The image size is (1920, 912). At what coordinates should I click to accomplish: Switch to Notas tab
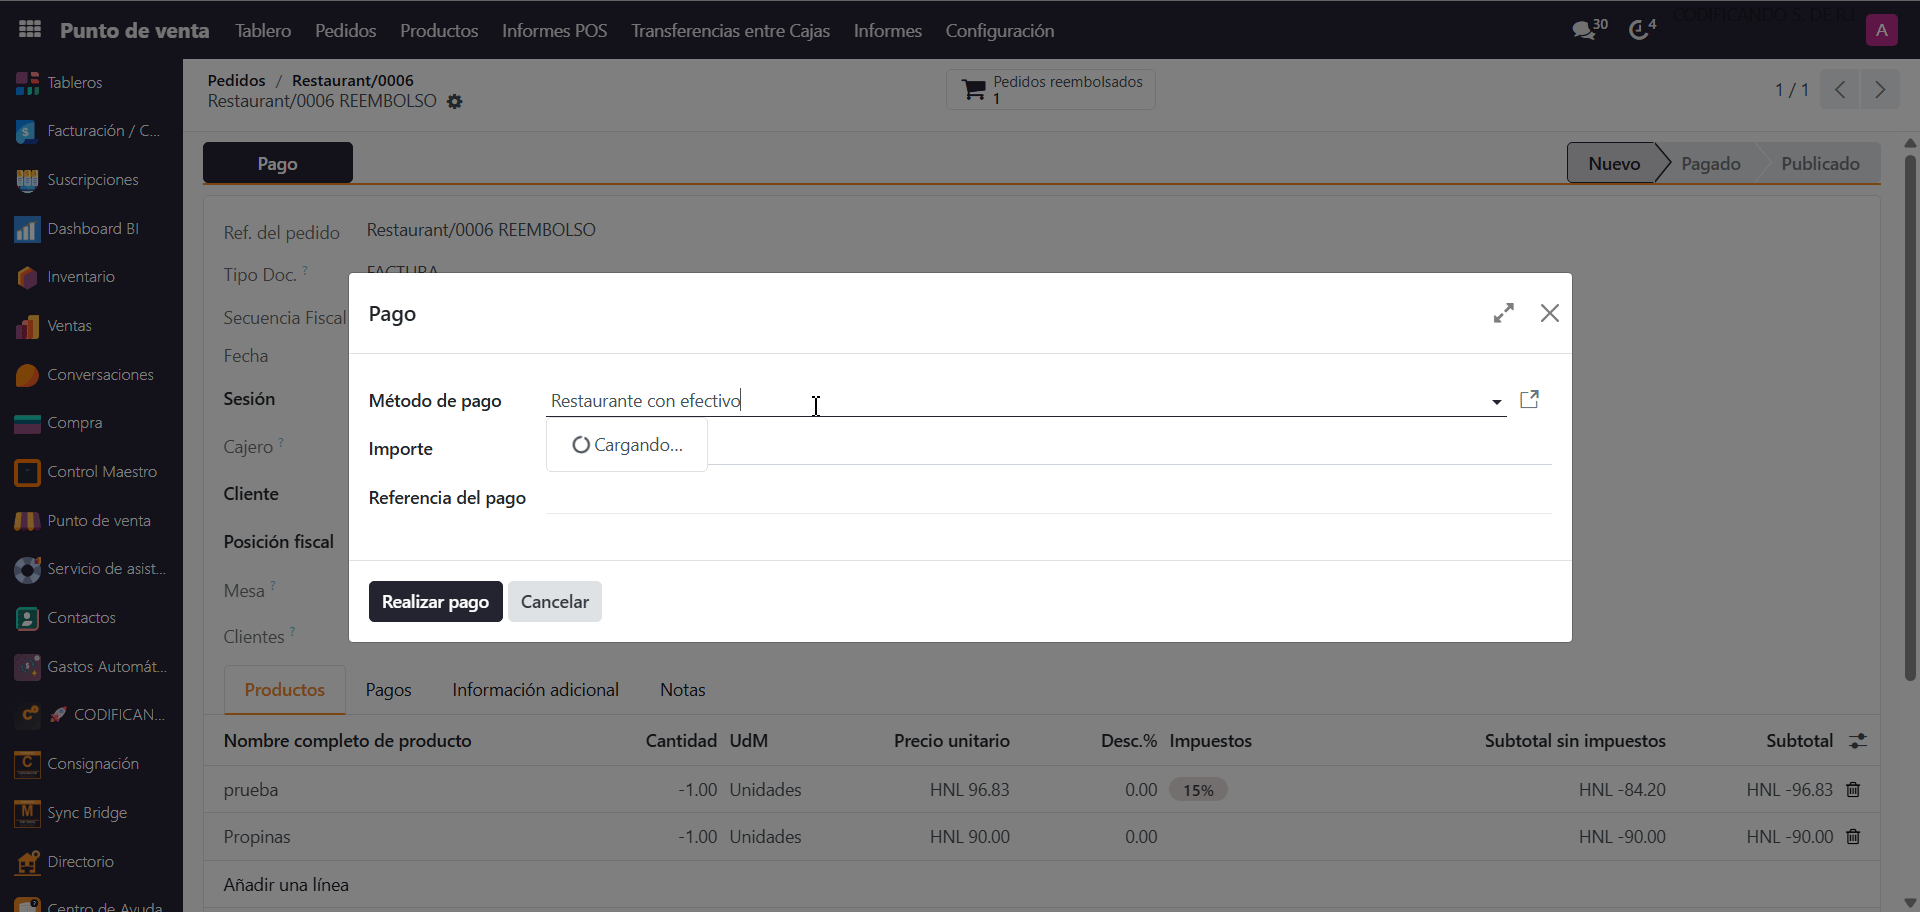683,690
